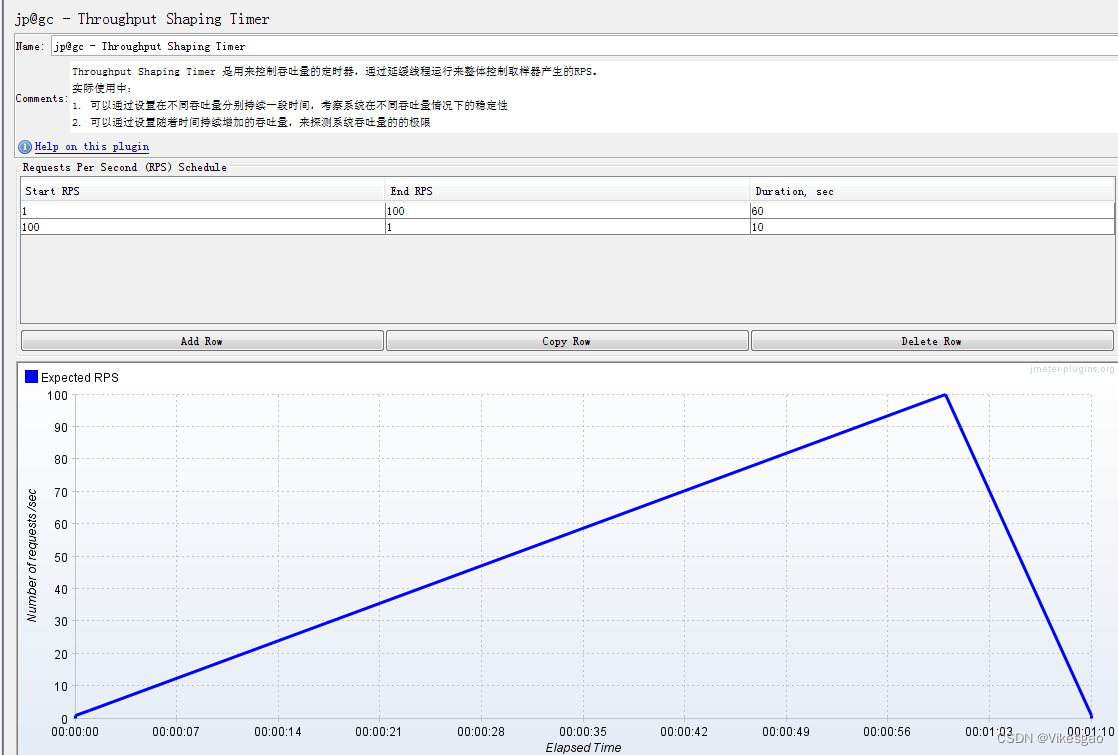1118x755 pixels.
Task: Click inside the Comments text area
Action: pyautogui.click(x=593, y=97)
